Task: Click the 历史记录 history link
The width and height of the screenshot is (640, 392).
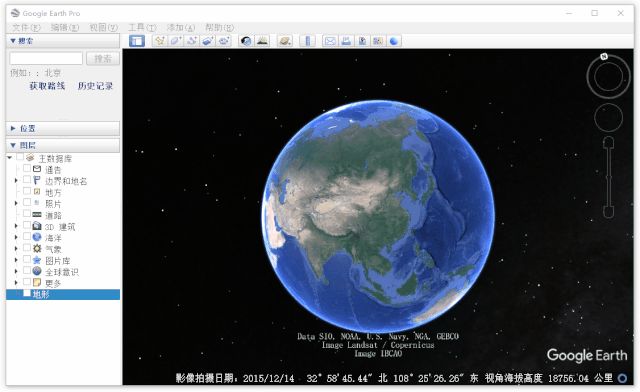Action: point(95,86)
